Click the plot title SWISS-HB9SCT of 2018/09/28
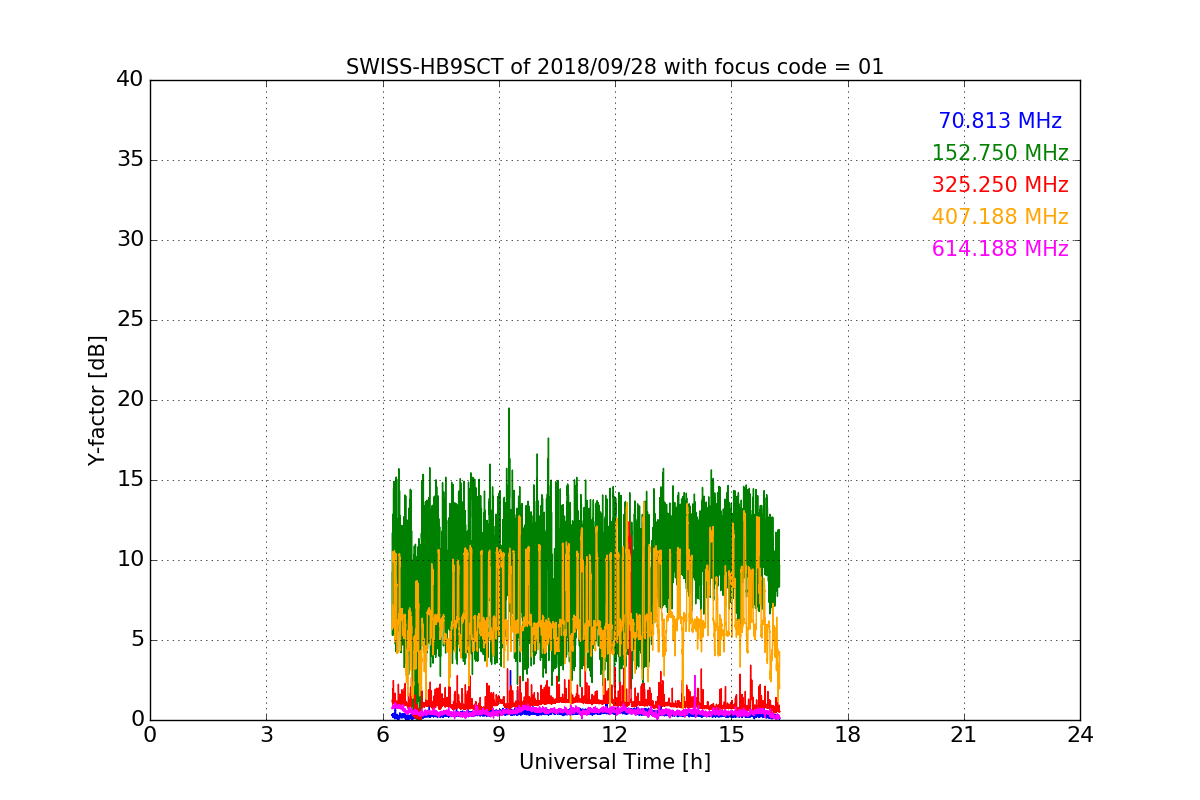Screen dimensions: 1200x800 [x=615, y=67]
